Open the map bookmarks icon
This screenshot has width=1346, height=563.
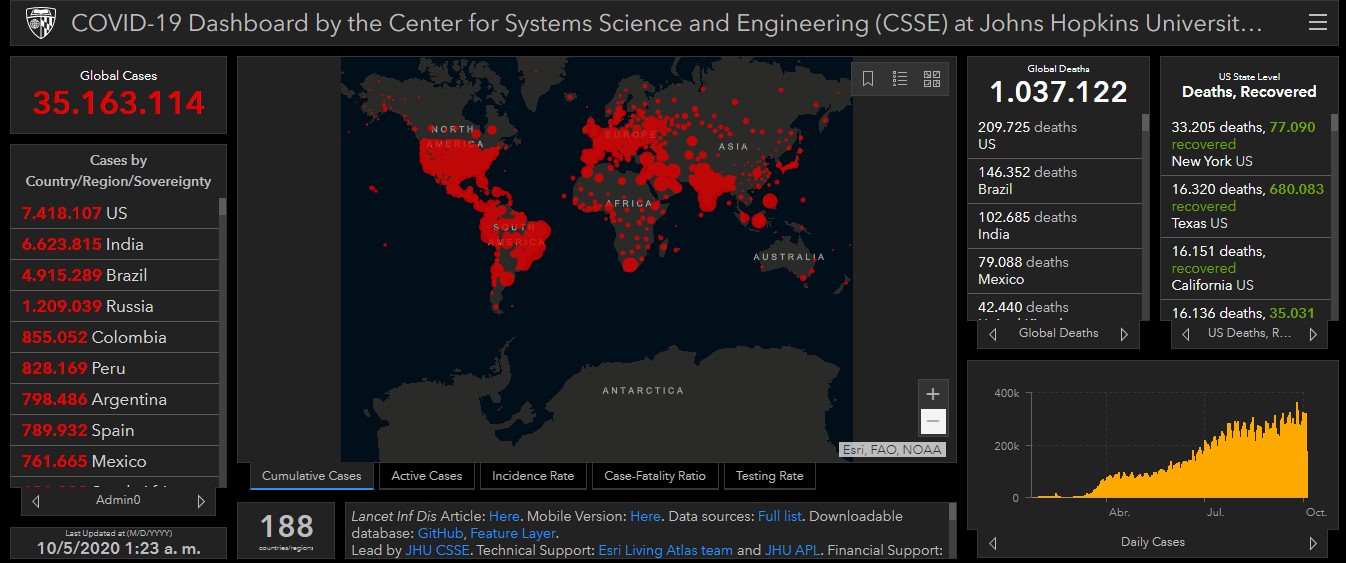point(868,78)
